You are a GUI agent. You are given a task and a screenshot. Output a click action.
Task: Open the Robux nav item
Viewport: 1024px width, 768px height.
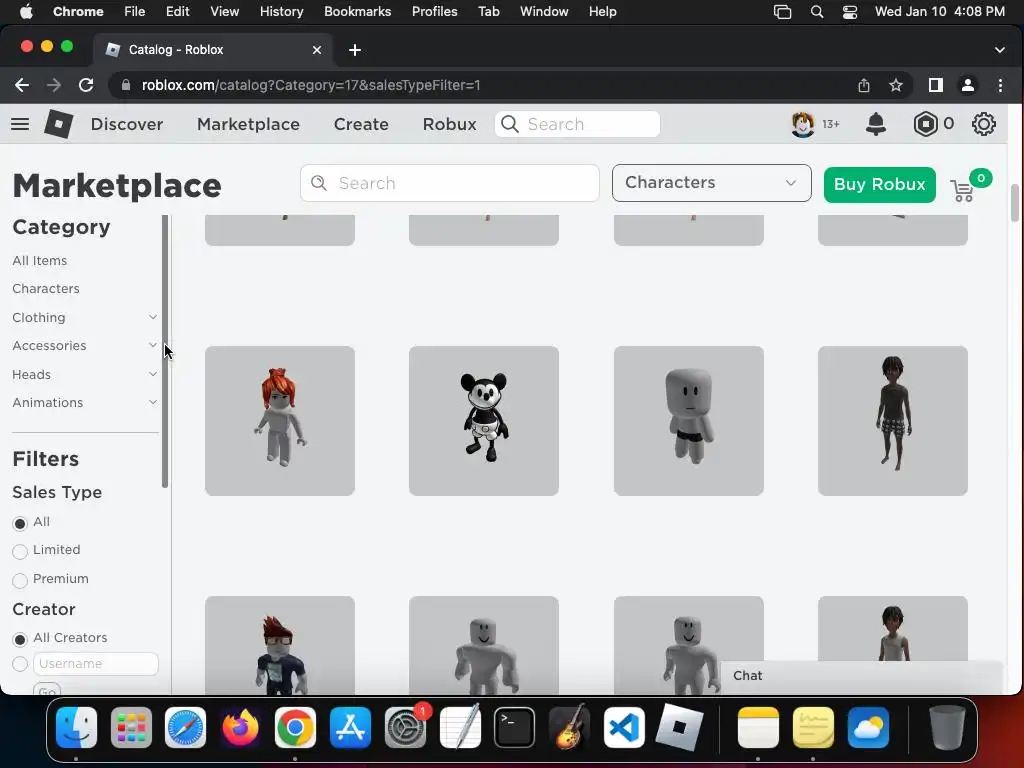click(449, 124)
